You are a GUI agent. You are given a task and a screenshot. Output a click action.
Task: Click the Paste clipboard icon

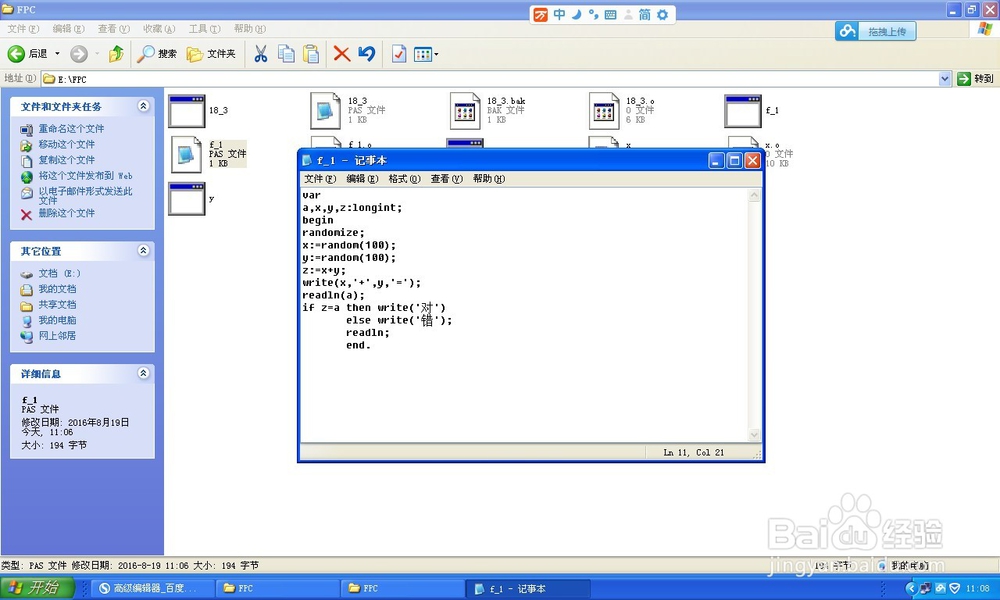[x=311, y=54]
